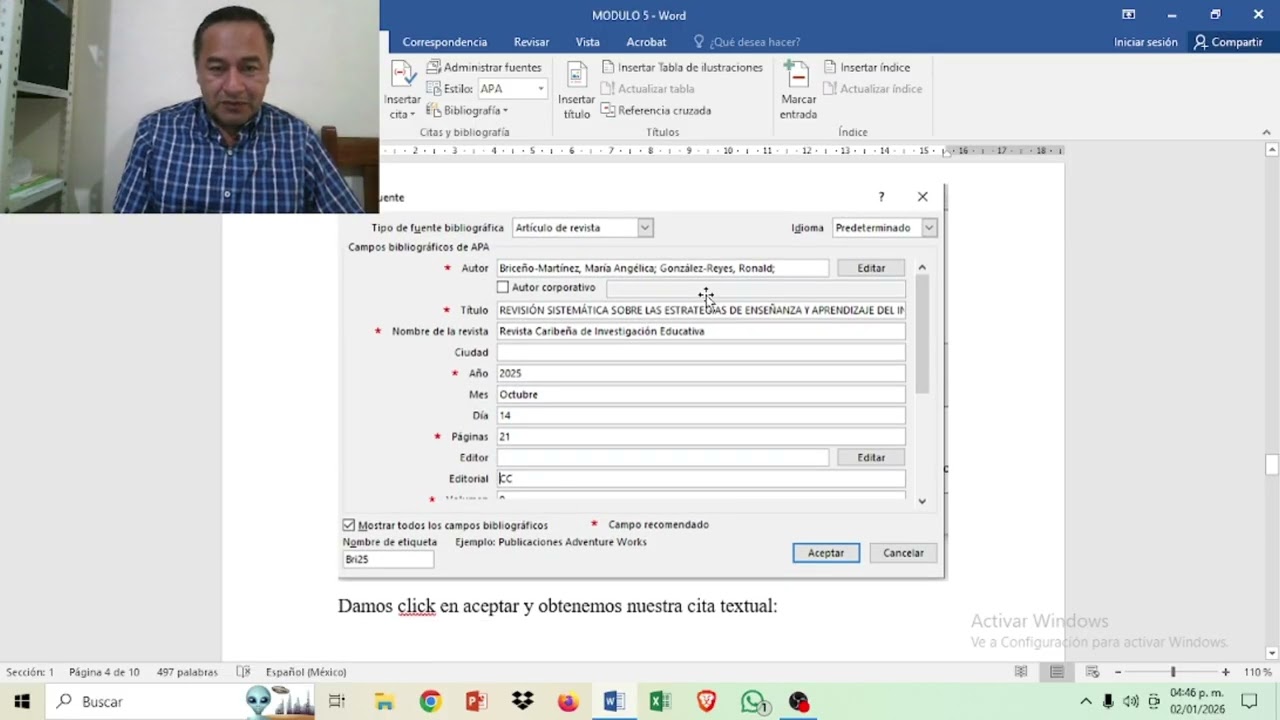Toggle the Autor corporativo checkbox
The image size is (1280, 720).
click(x=503, y=288)
